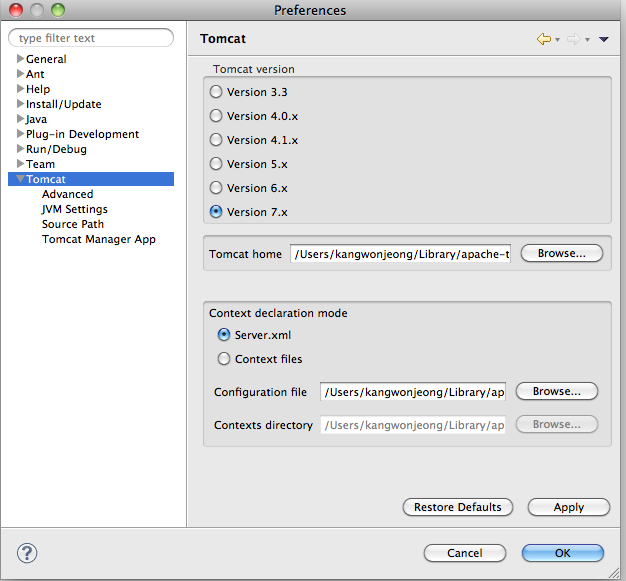The width and height of the screenshot is (626, 581).
Task: Select Tomcat Version 4.0.x
Action: point(216,116)
